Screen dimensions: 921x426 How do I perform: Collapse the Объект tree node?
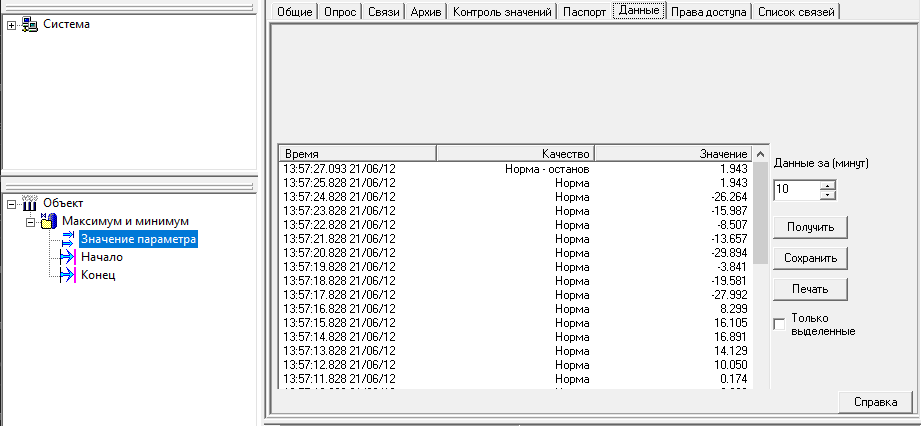pyautogui.click(x=12, y=204)
